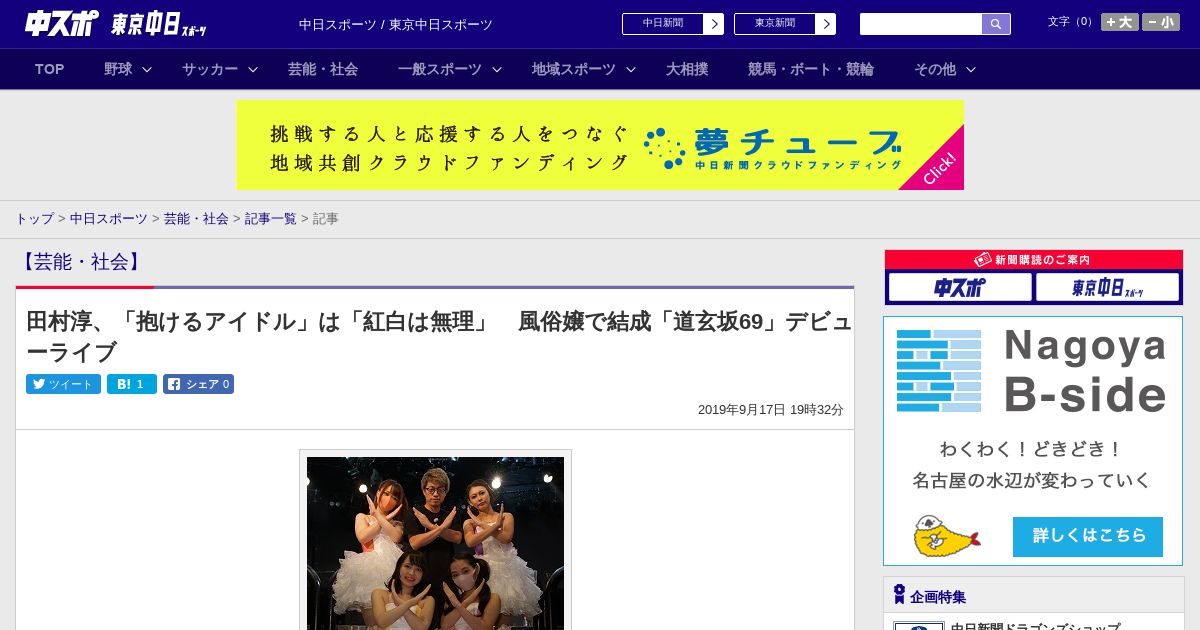Go to TOP menu item
This screenshot has width=1200, height=630.
[x=50, y=69]
